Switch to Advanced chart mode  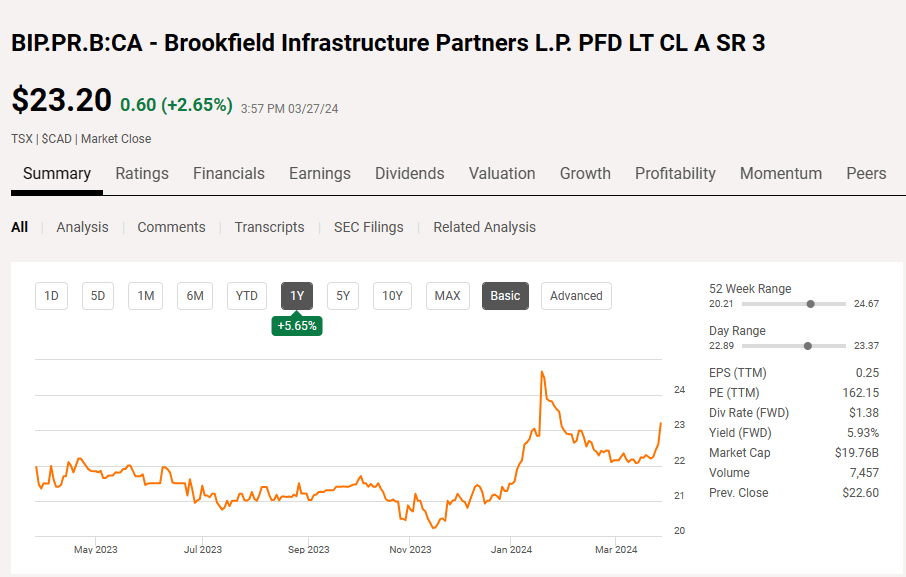576,295
